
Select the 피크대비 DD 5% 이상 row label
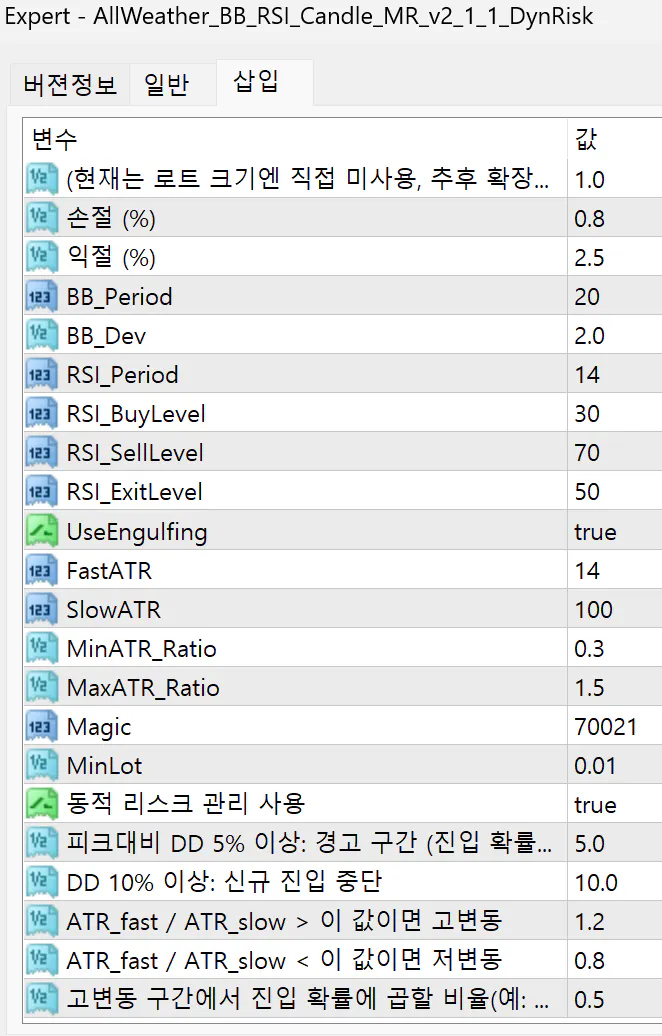tap(309, 842)
